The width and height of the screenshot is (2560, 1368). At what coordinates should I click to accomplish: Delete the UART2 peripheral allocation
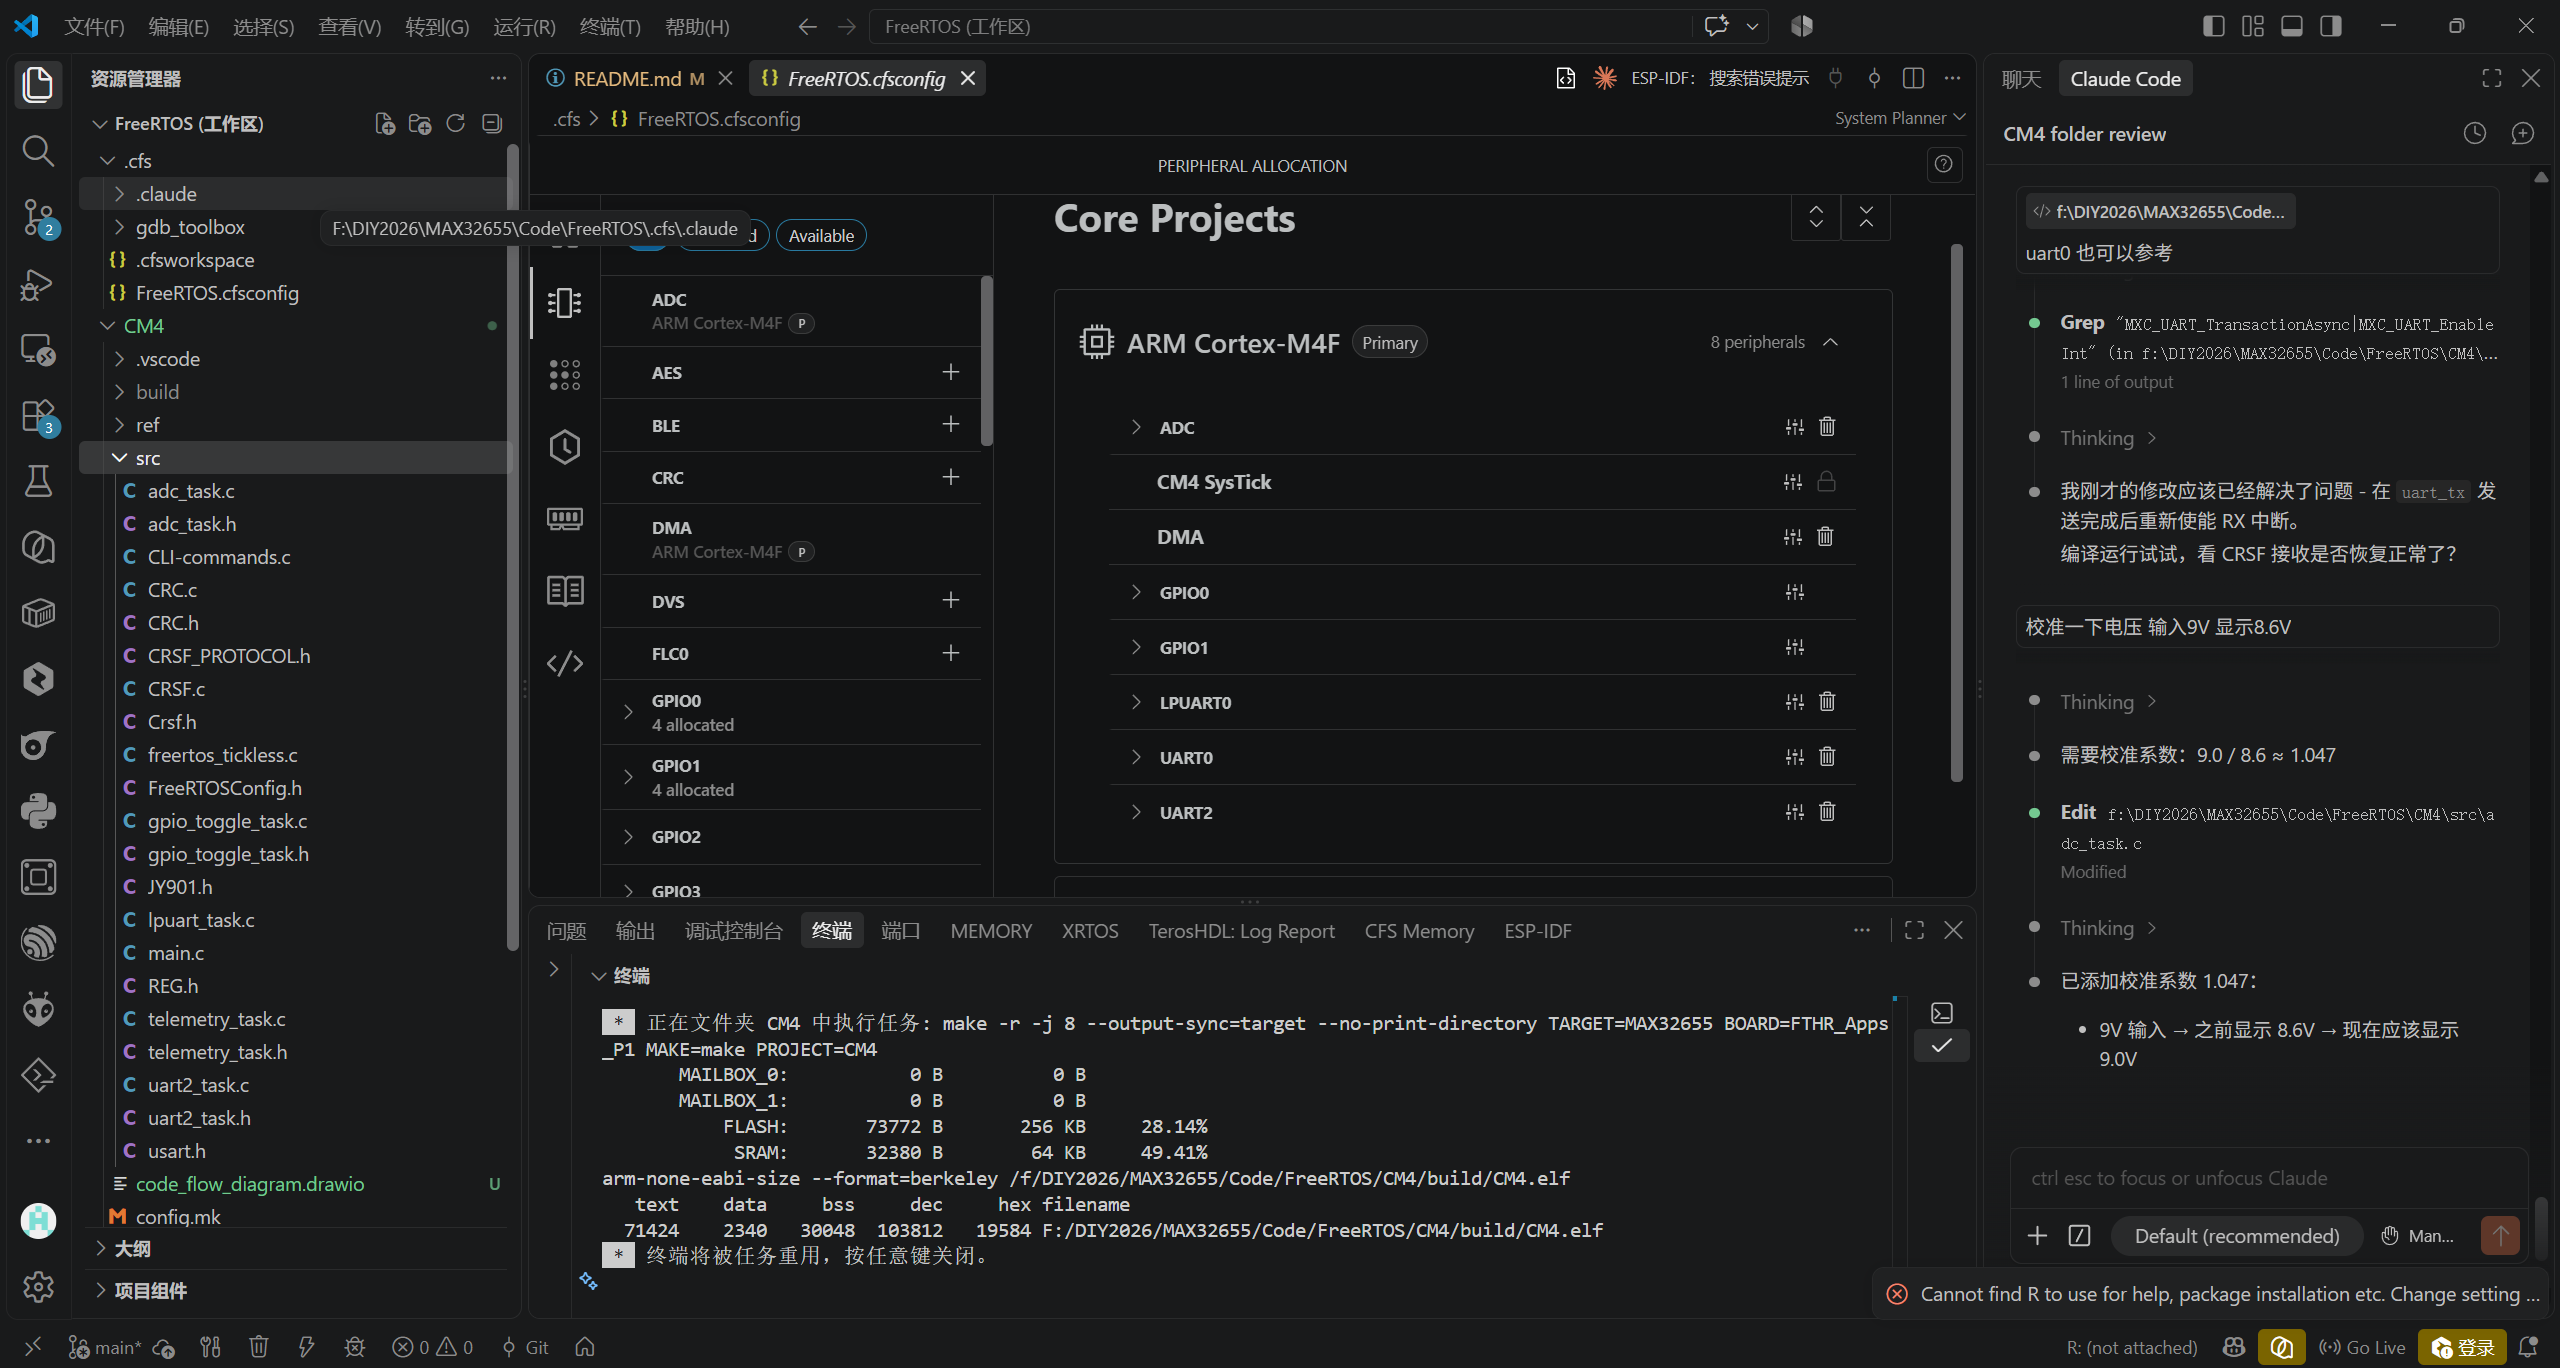1827,812
